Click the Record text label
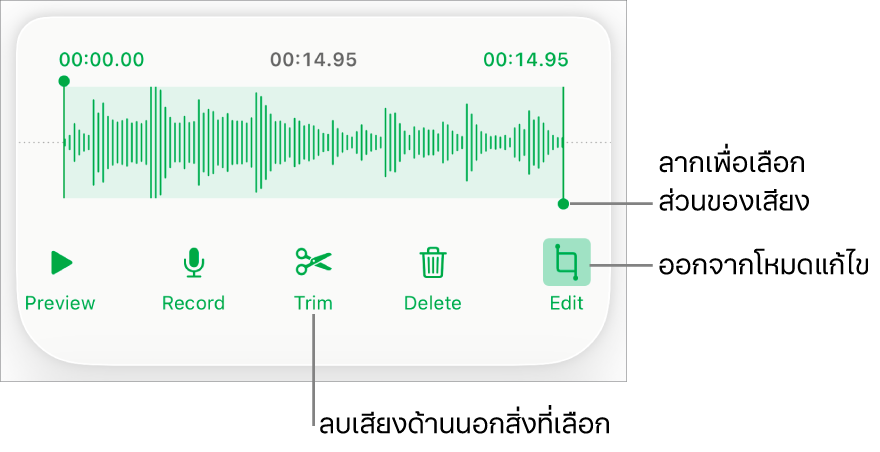This screenshot has width=880, height=452. (194, 303)
